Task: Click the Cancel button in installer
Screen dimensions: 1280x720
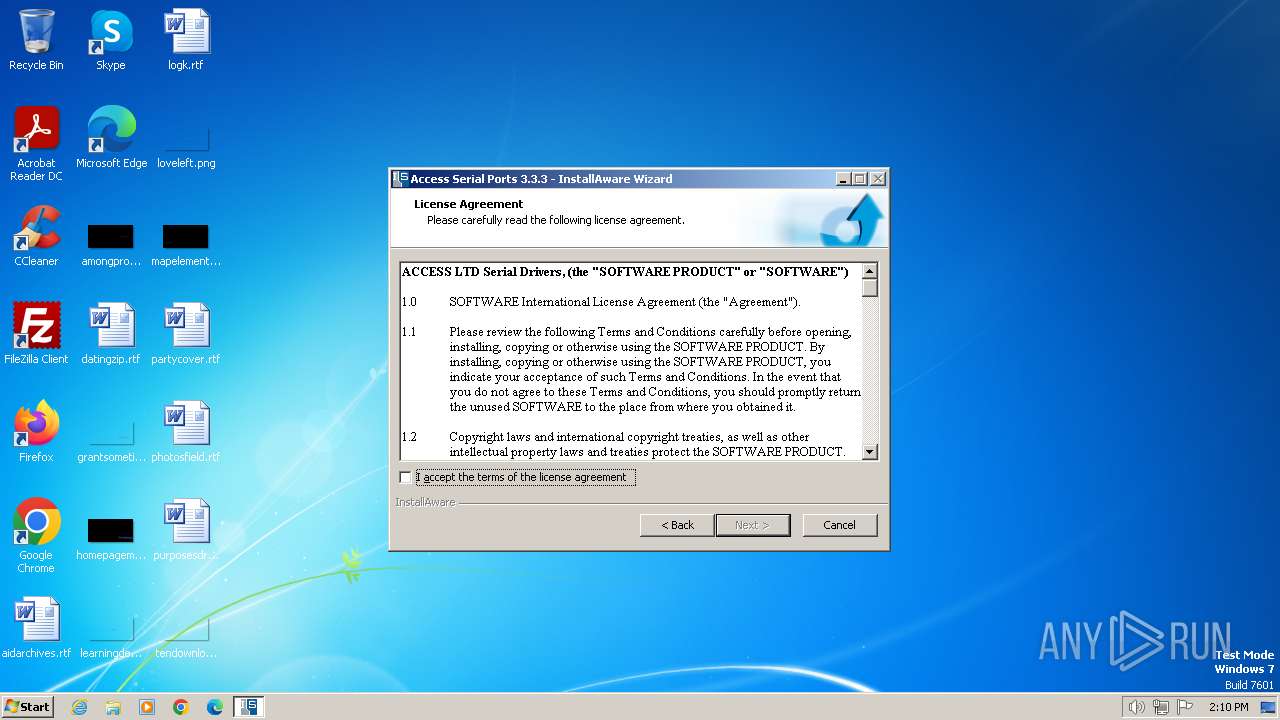Action: click(x=839, y=525)
